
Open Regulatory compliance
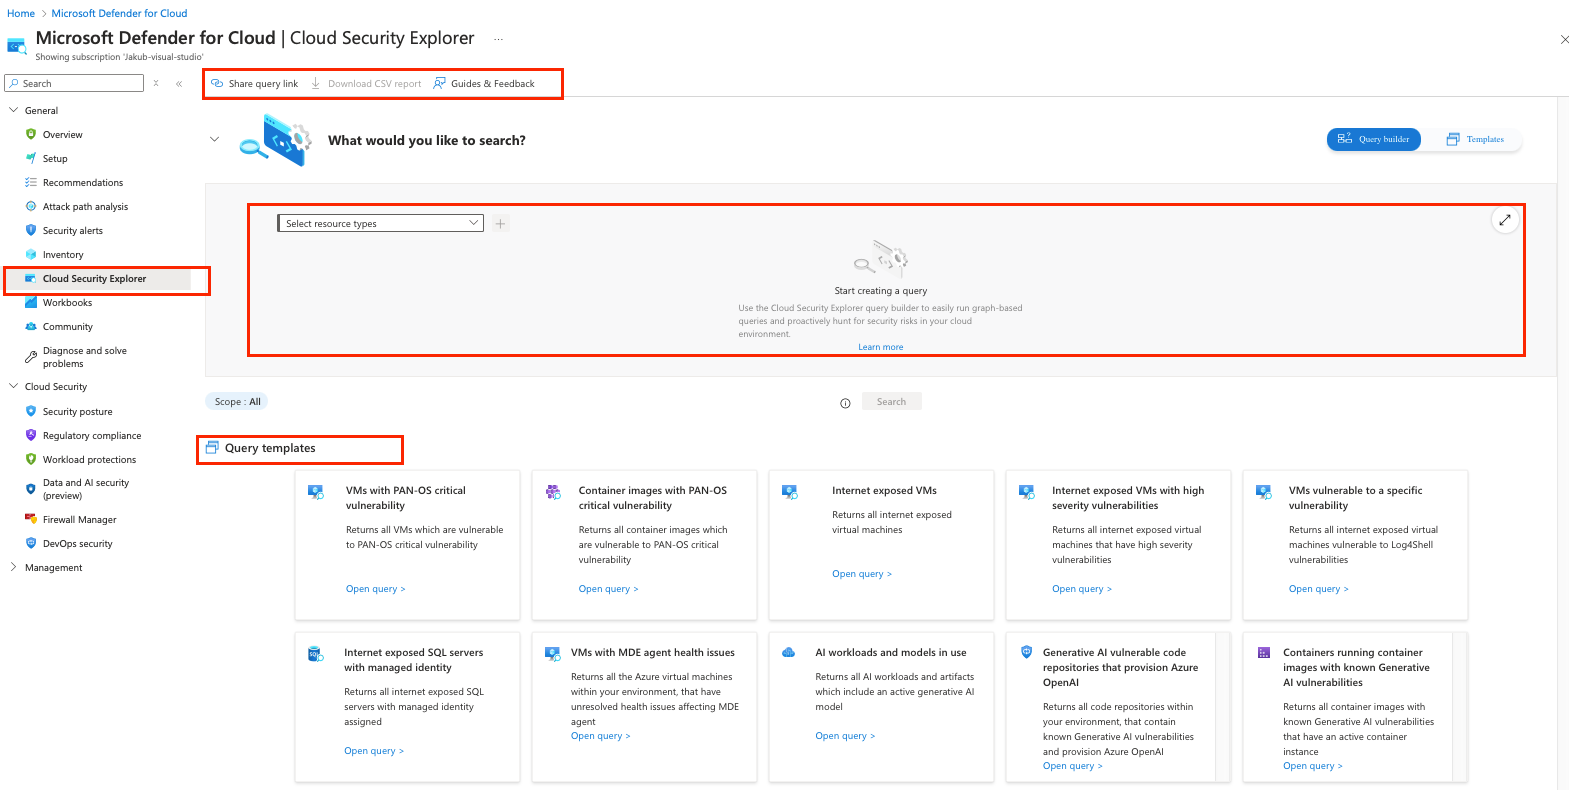click(x=92, y=436)
